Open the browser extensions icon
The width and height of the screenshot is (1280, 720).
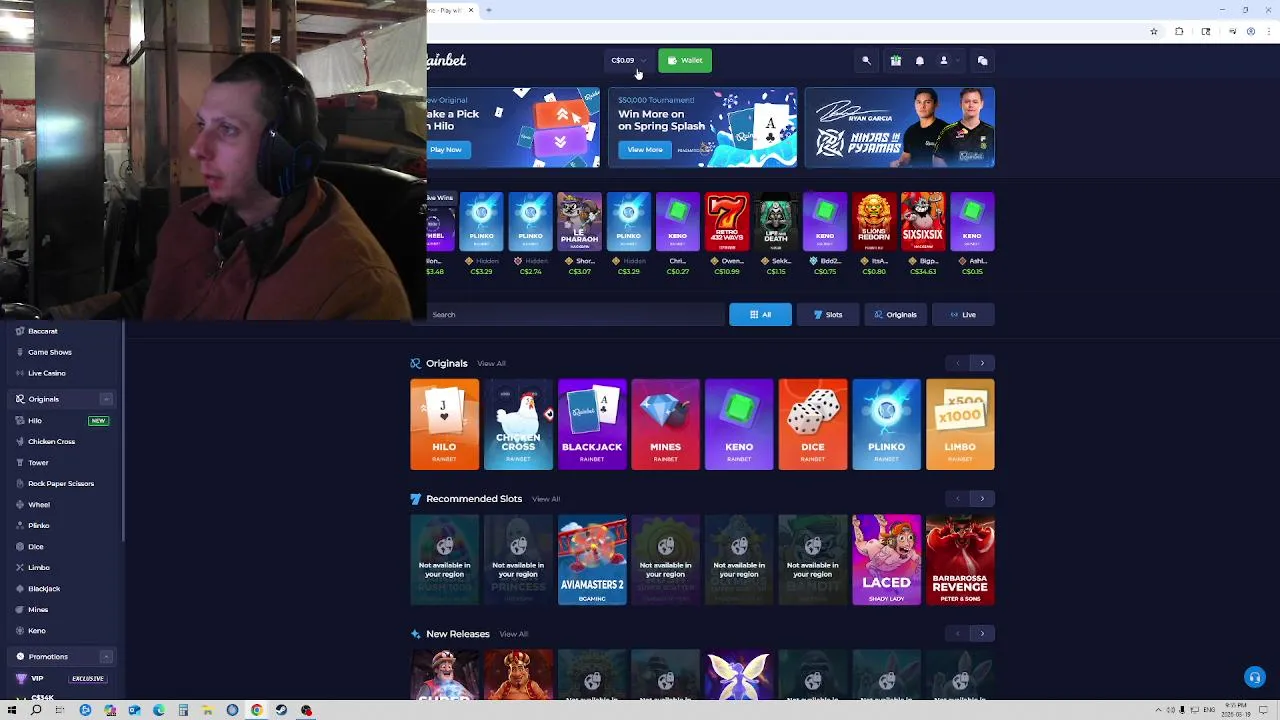pos(1179,32)
